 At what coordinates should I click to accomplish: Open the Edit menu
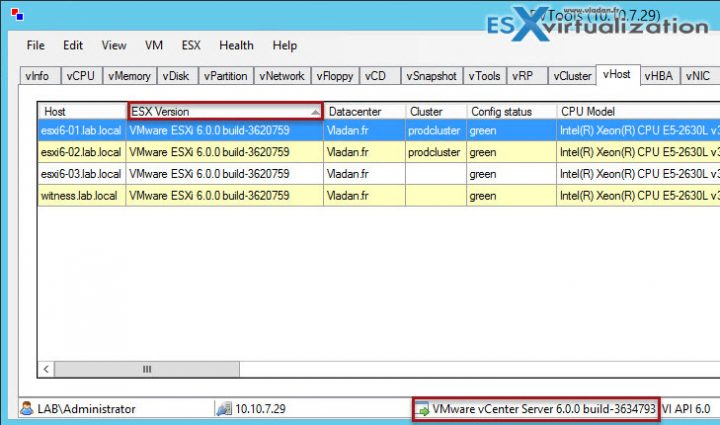click(x=73, y=45)
